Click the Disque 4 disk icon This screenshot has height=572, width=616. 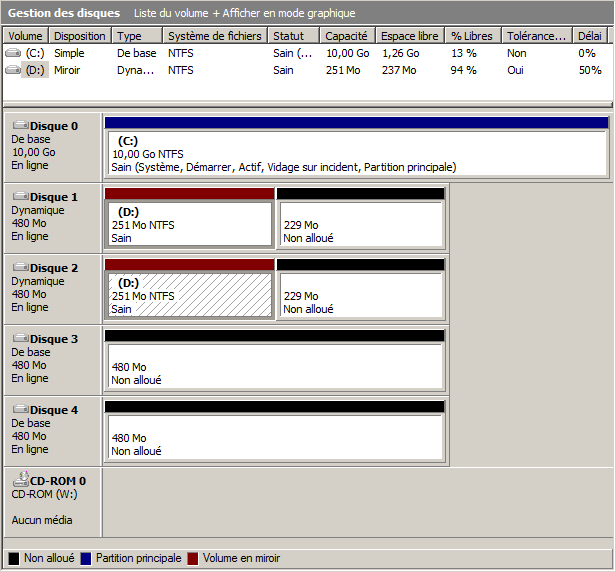(21, 410)
